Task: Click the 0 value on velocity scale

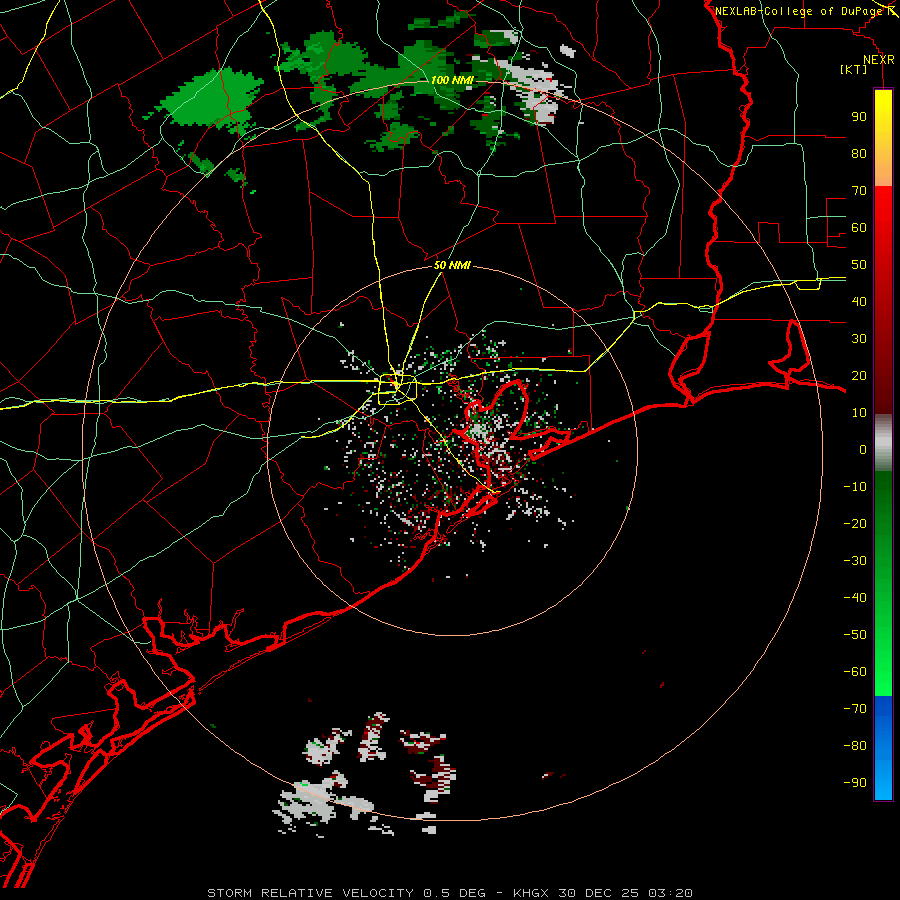Action: [863, 450]
